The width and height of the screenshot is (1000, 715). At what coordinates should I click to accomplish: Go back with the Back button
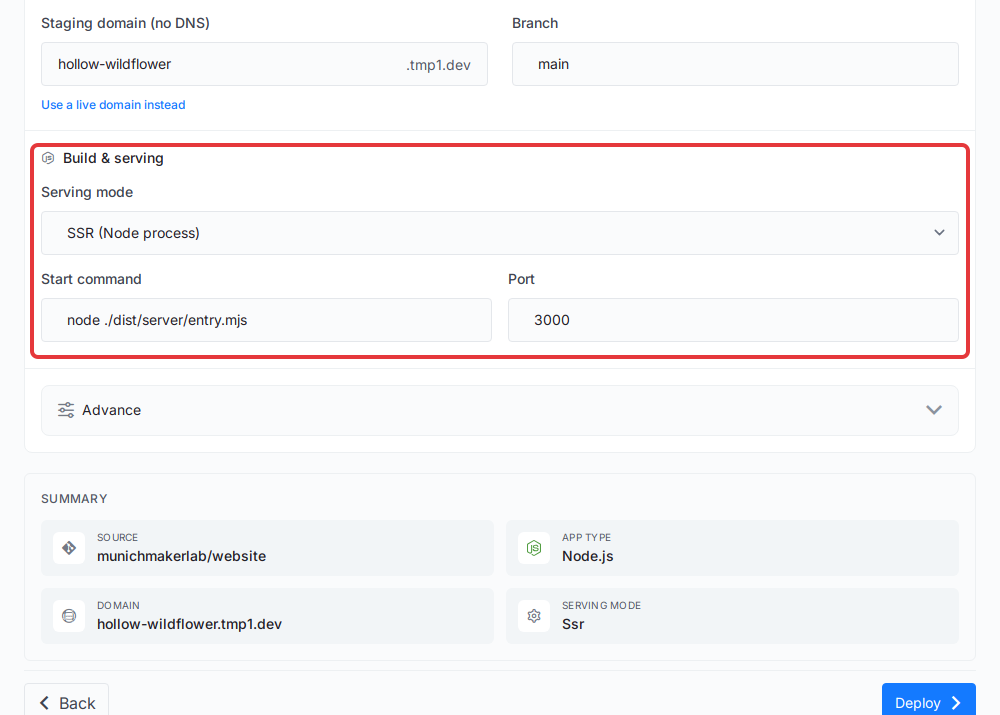click(x=66, y=702)
